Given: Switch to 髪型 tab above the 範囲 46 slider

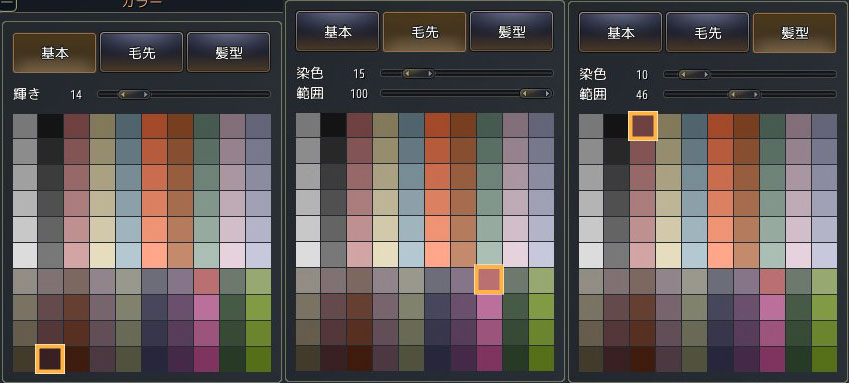Looking at the screenshot, I should (795, 33).
